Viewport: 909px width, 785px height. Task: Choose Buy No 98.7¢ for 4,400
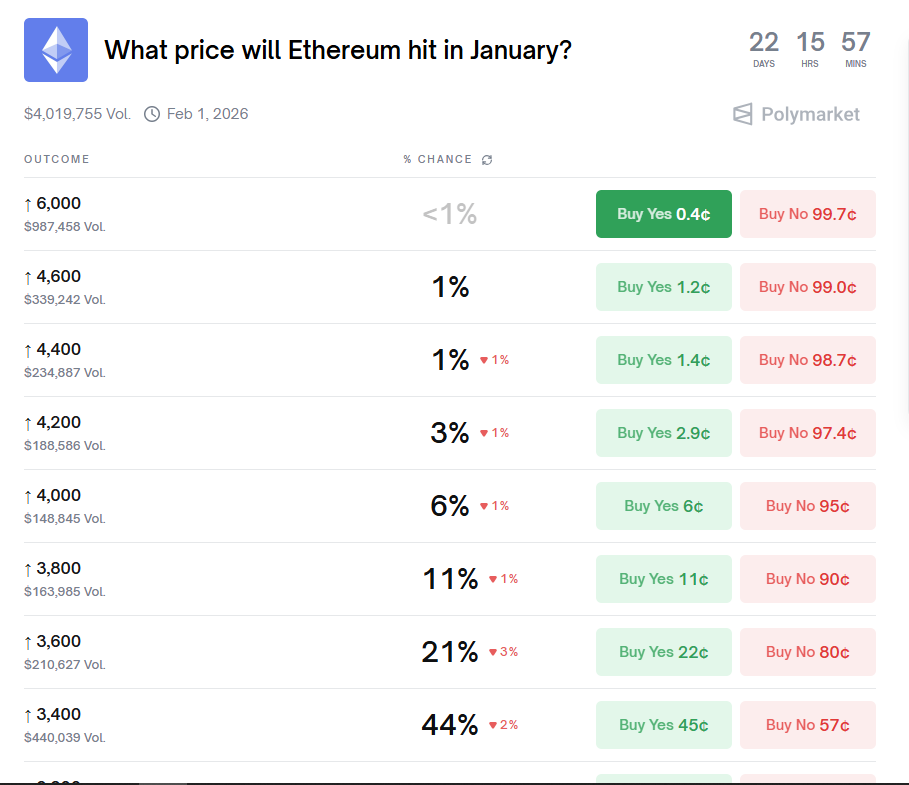tap(807, 360)
